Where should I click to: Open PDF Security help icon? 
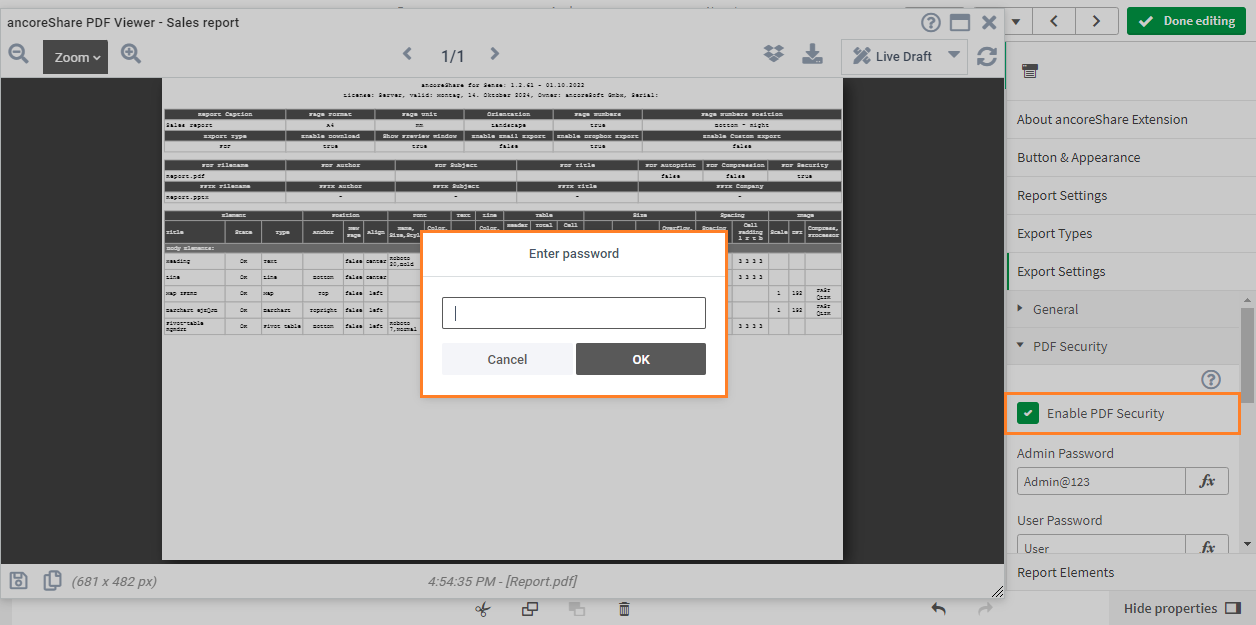1211,379
